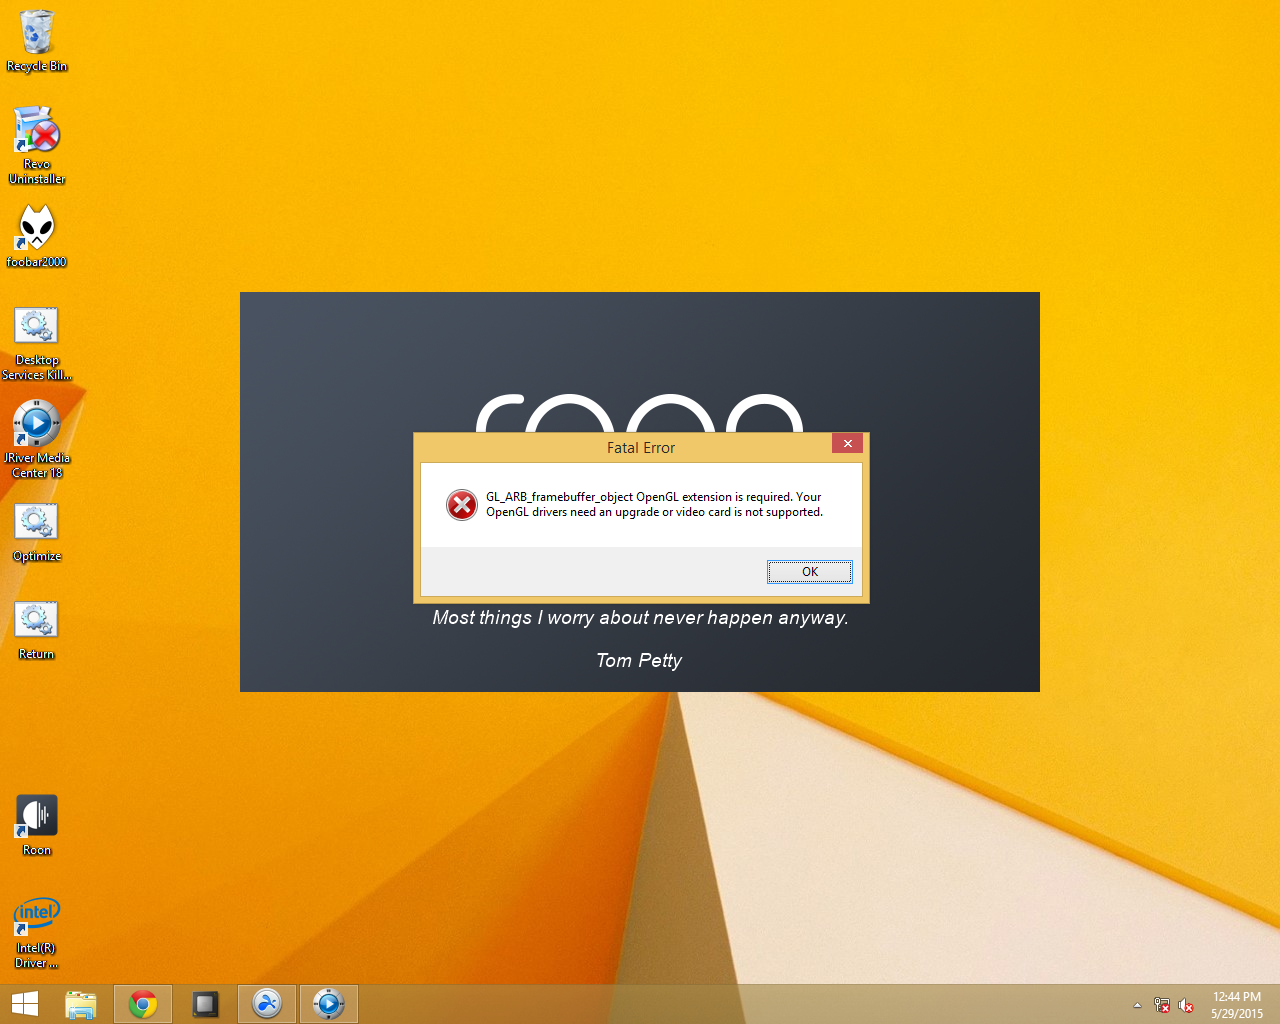
Task: Click the dark chip icon in taskbar
Action: [x=205, y=1004]
